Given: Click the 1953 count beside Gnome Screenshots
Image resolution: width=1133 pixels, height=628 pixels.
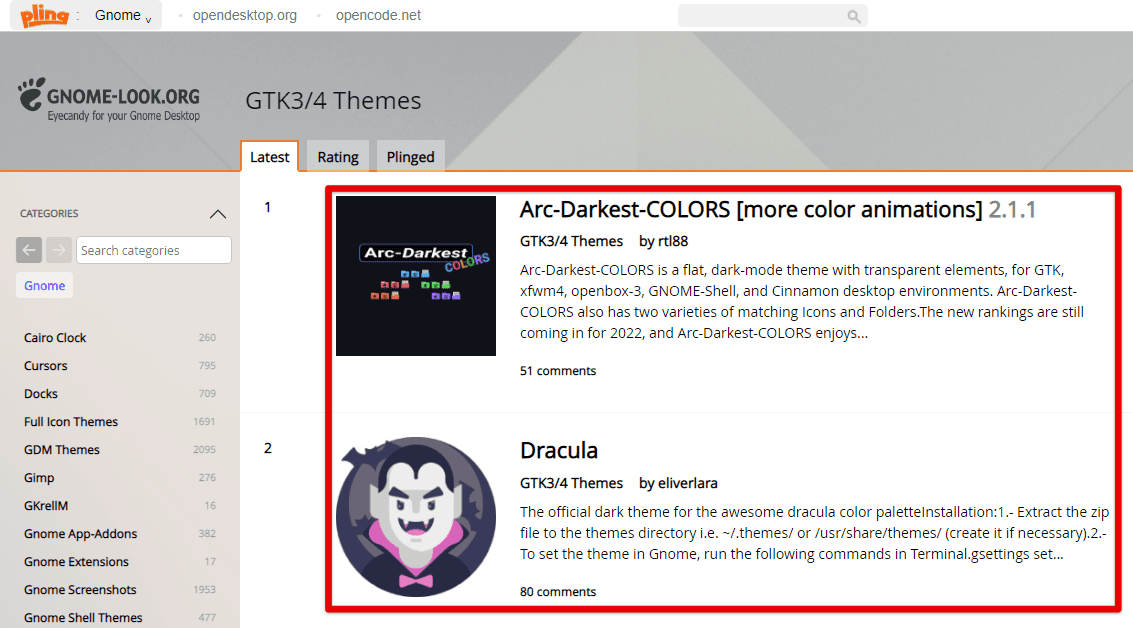Looking at the screenshot, I should click(x=204, y=590).
